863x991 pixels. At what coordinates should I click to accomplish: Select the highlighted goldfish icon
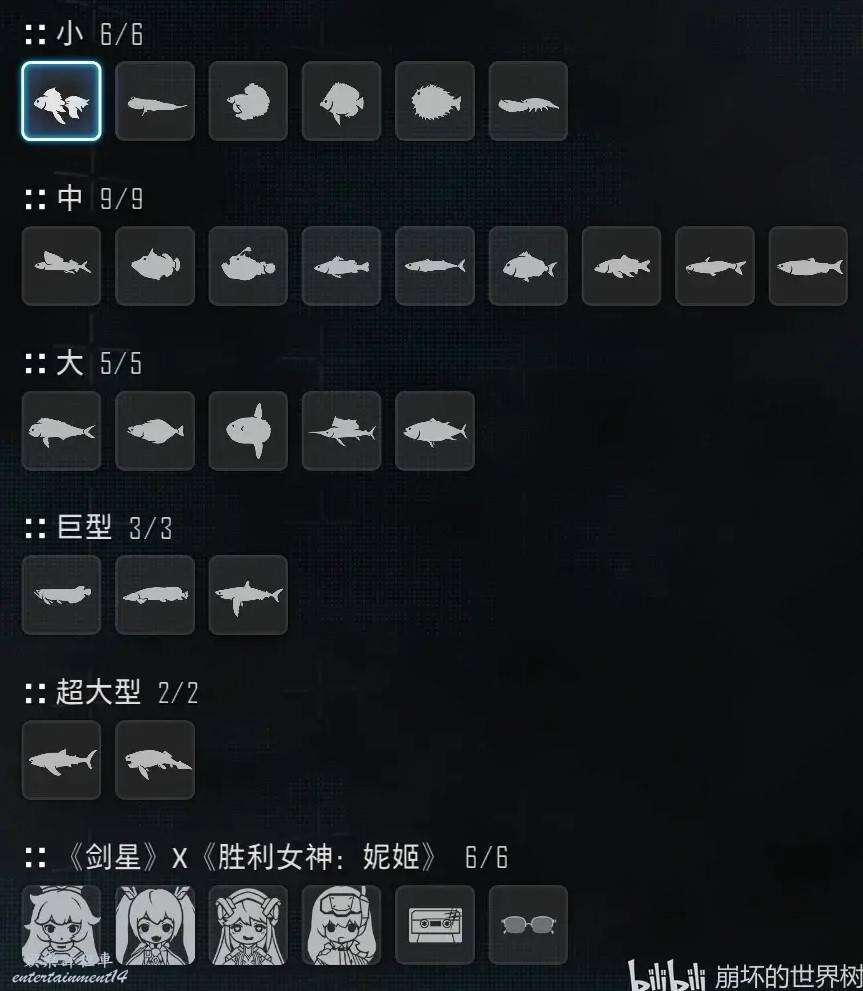pyautogui.click(x=61, y=101)
